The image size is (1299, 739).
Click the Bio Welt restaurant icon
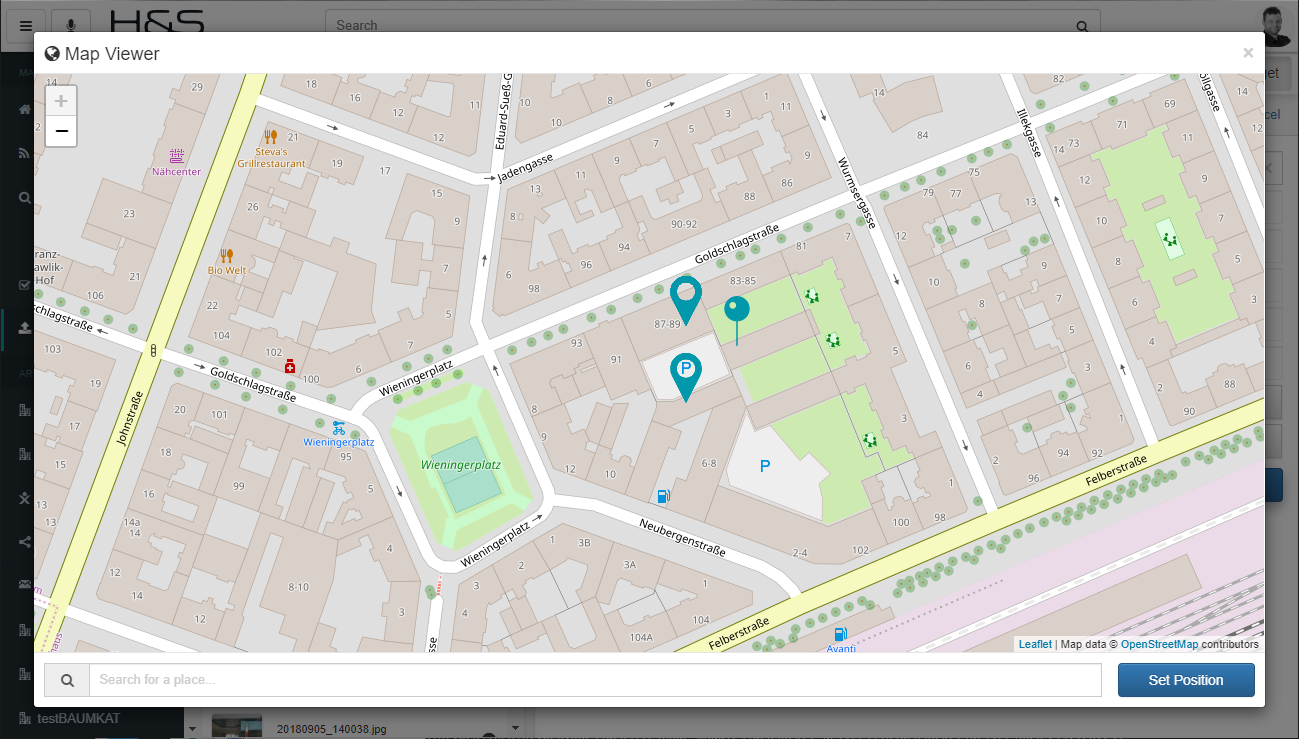tap(227, 256)
